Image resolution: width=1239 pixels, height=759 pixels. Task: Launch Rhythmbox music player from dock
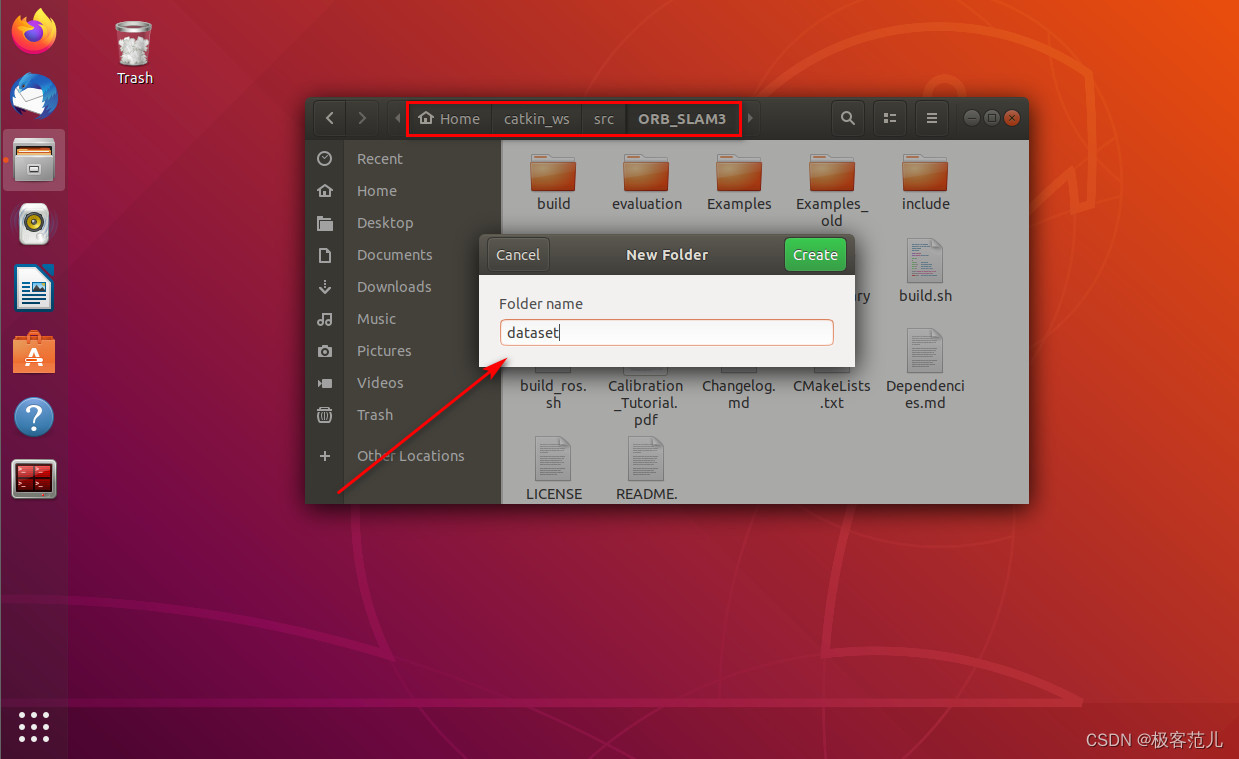[x=34, y=224]
